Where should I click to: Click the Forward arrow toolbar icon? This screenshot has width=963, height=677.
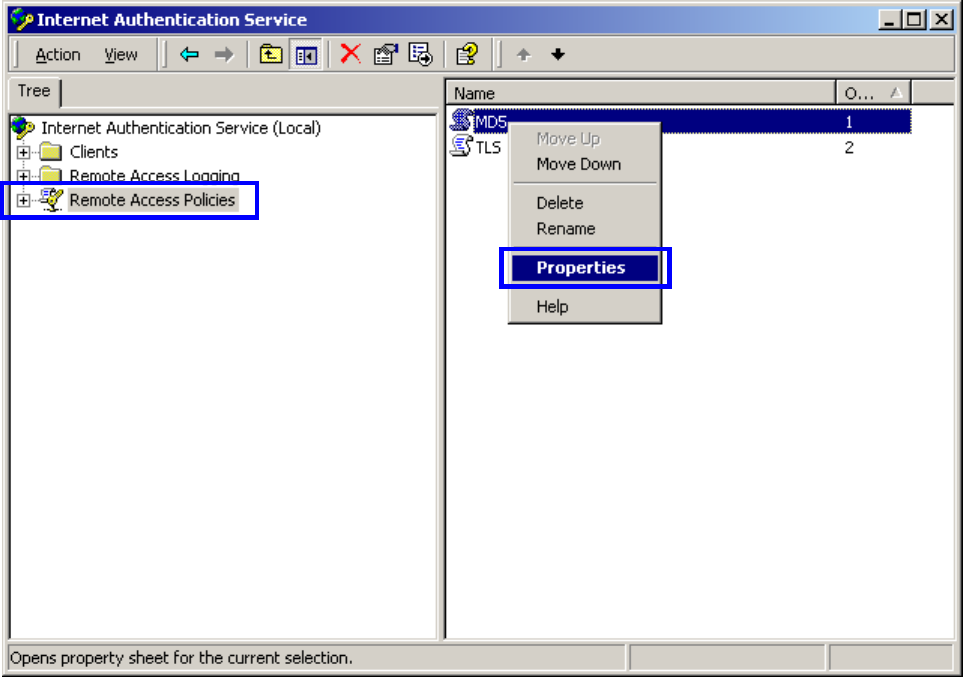[224, 55]
